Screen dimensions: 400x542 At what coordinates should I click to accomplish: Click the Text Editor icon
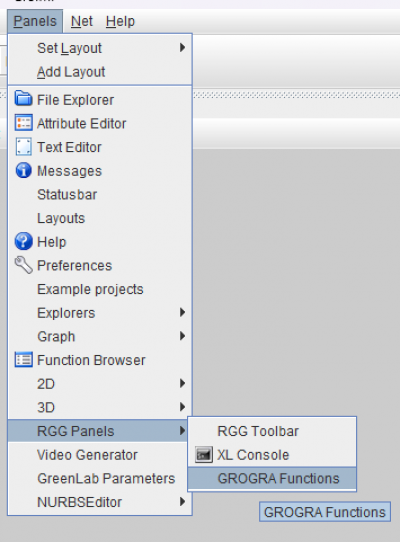[24, 147]
